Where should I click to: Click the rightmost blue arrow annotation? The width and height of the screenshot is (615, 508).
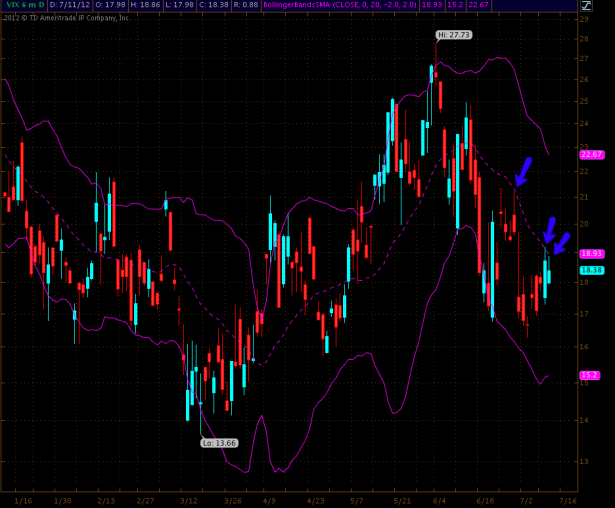point(560,243)
